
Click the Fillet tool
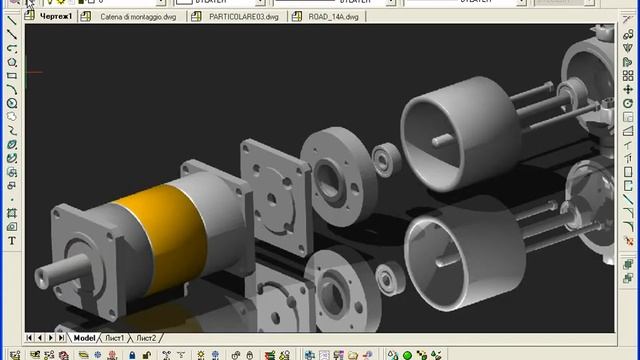point(628,227)
